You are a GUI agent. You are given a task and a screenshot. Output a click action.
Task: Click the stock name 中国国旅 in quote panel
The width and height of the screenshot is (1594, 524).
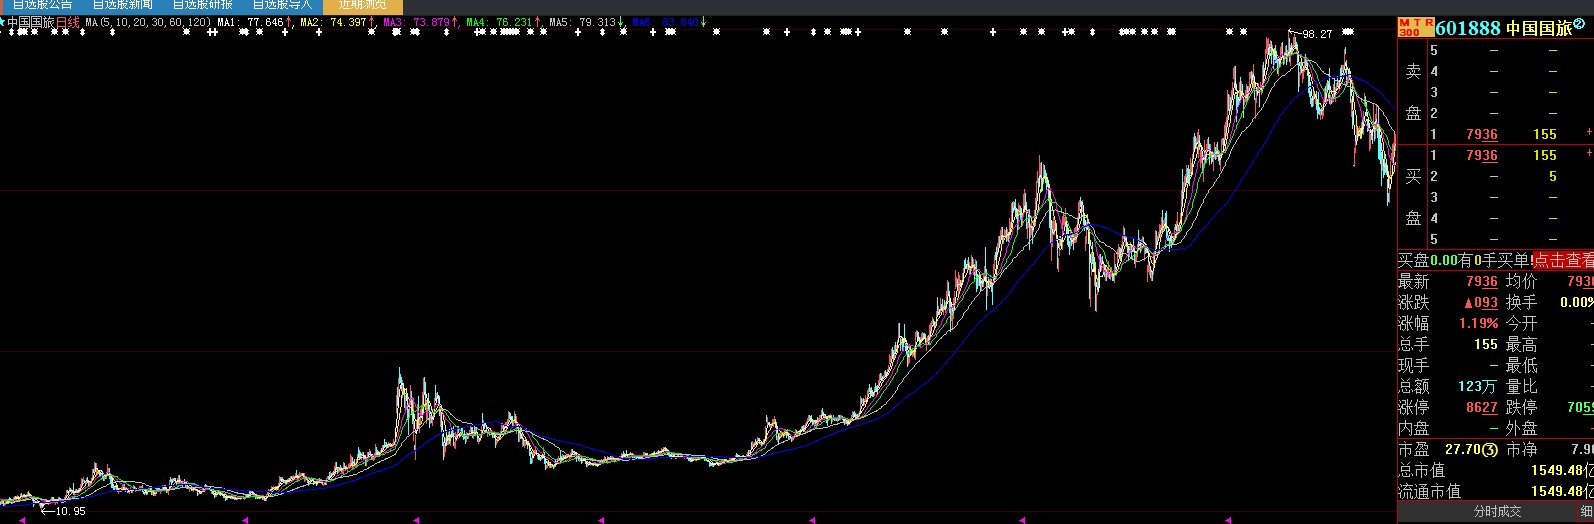click(1539, 28)
